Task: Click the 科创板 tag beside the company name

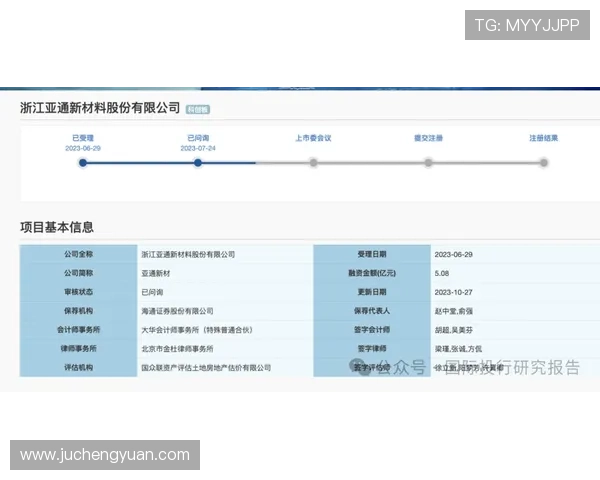Action: (x=198, y=109)
